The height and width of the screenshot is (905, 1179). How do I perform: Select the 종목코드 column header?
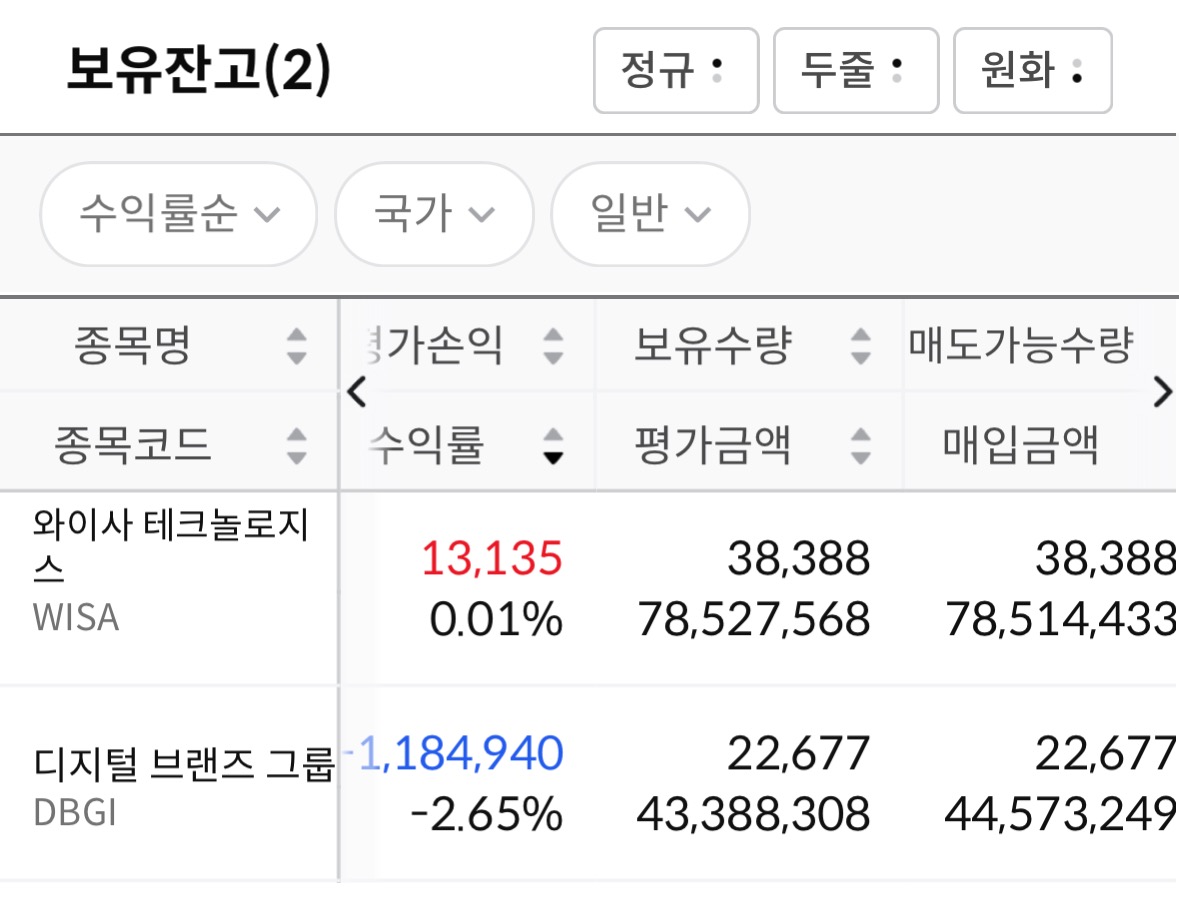pos(132,444)
